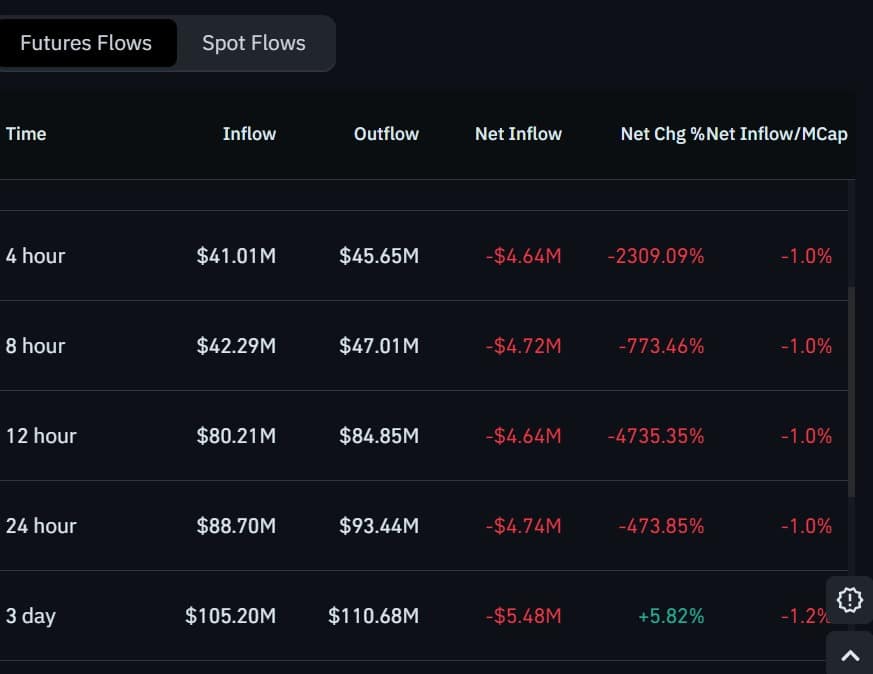Click the $105.20M inflow value
Screen dimensions: 873x674
tap(230, 616)
